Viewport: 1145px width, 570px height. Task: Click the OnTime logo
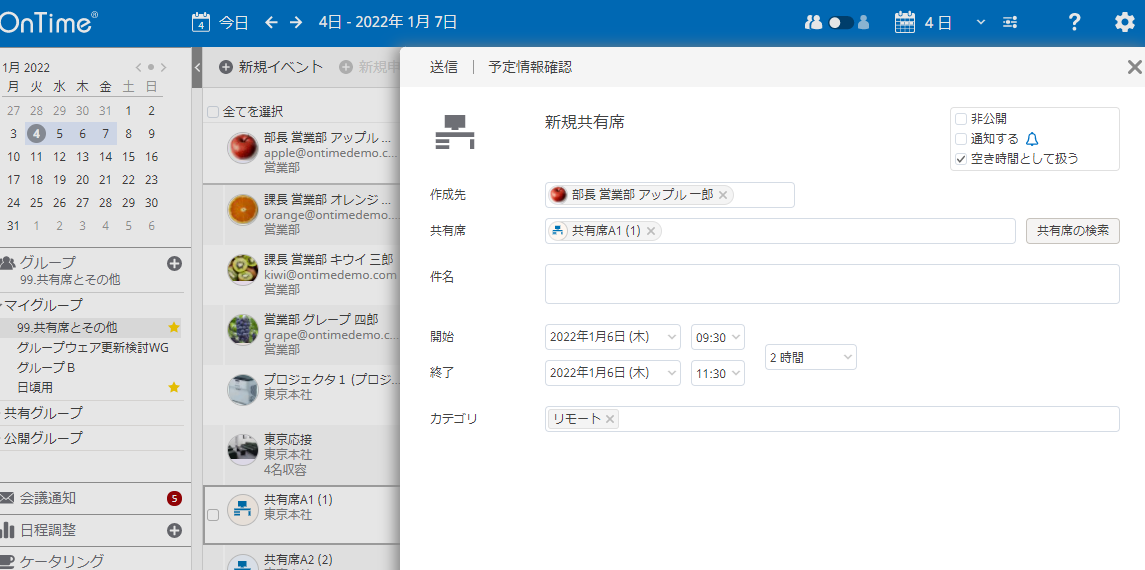(47, 23)
